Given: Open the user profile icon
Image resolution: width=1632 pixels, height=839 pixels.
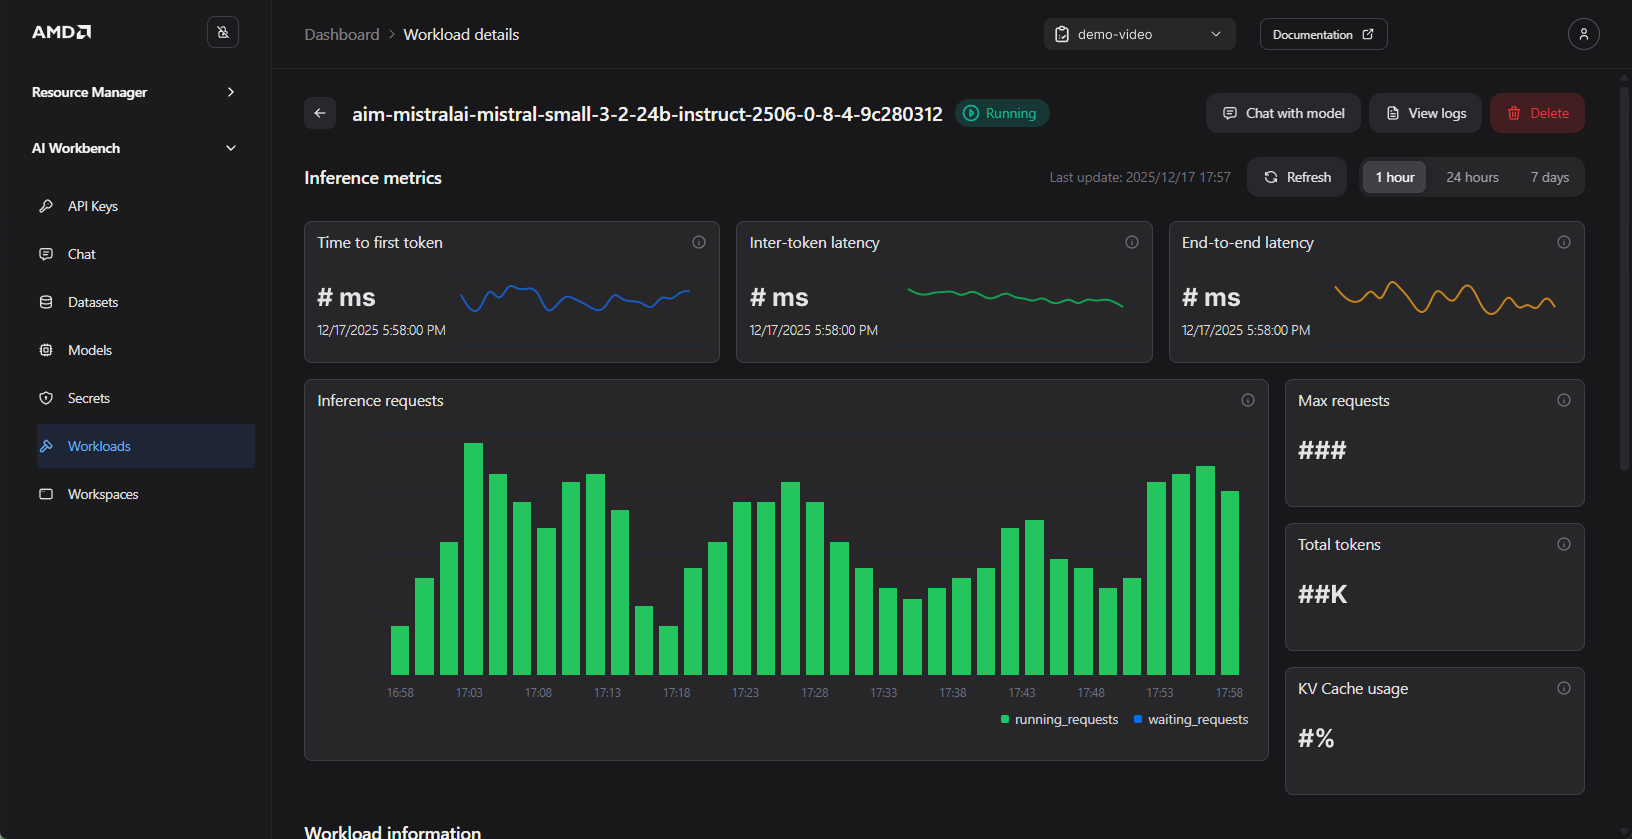Looking at the screenshot, I should tap(1583, 34).
